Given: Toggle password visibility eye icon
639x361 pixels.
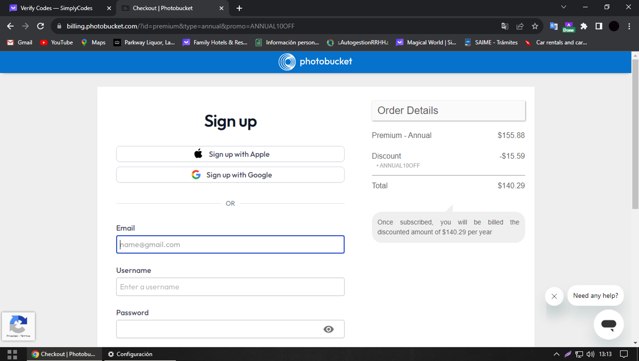Looking at the screenshot, I should 328,329.
